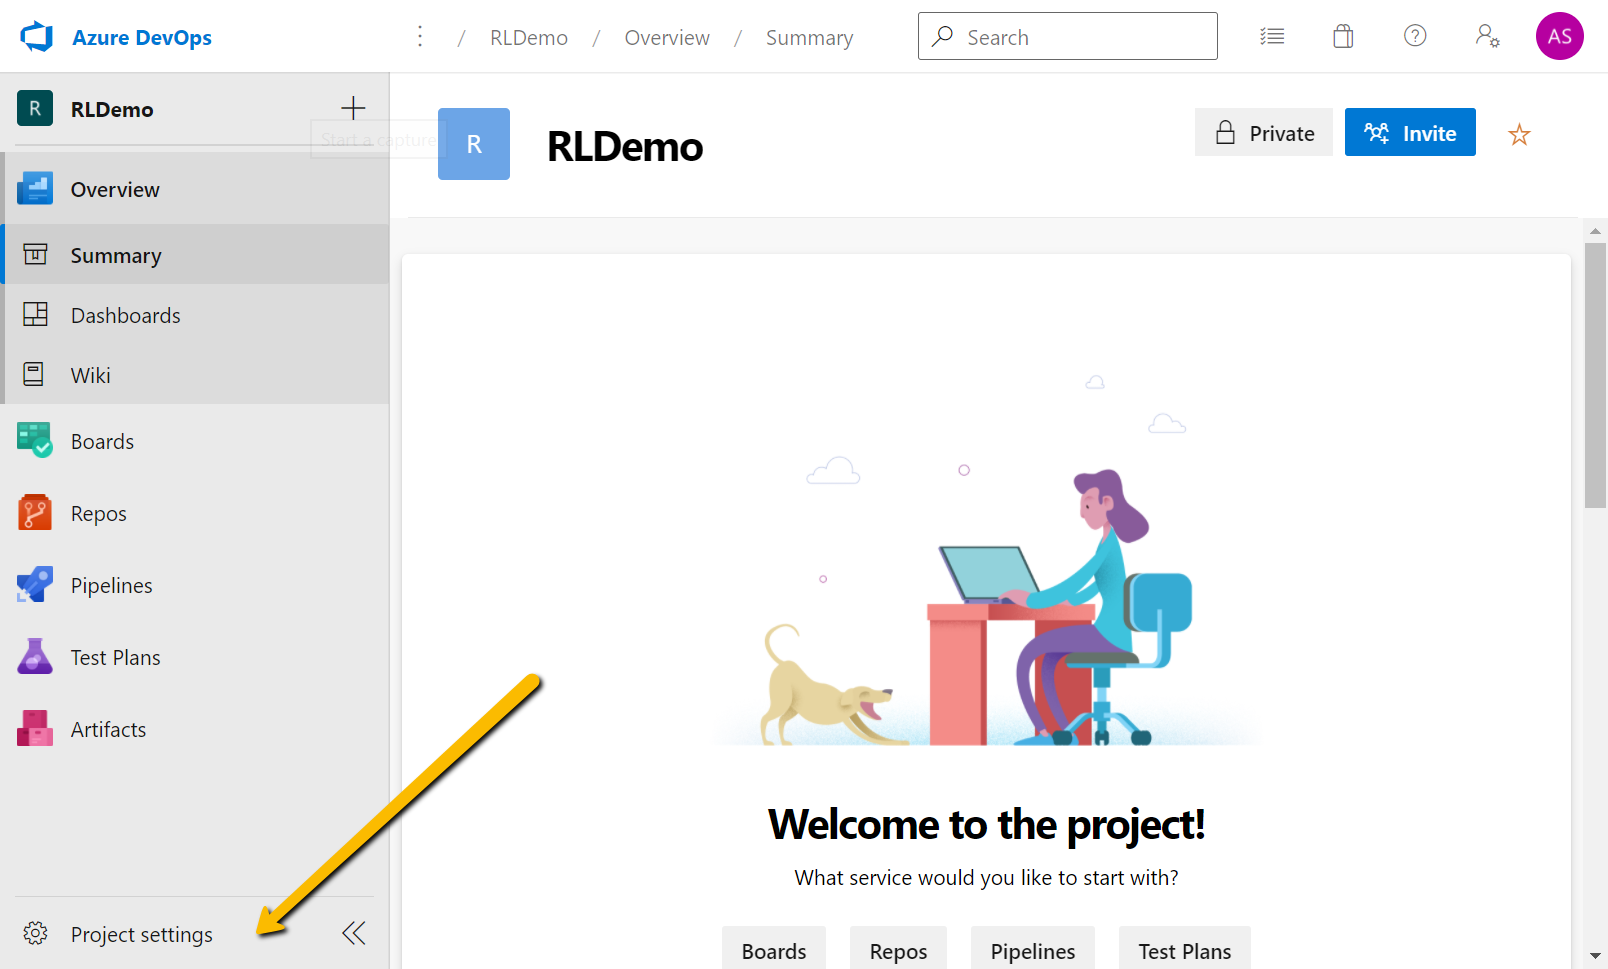Click the plus icon to add new item
The image size is (1608, 969).
[353, 108]
